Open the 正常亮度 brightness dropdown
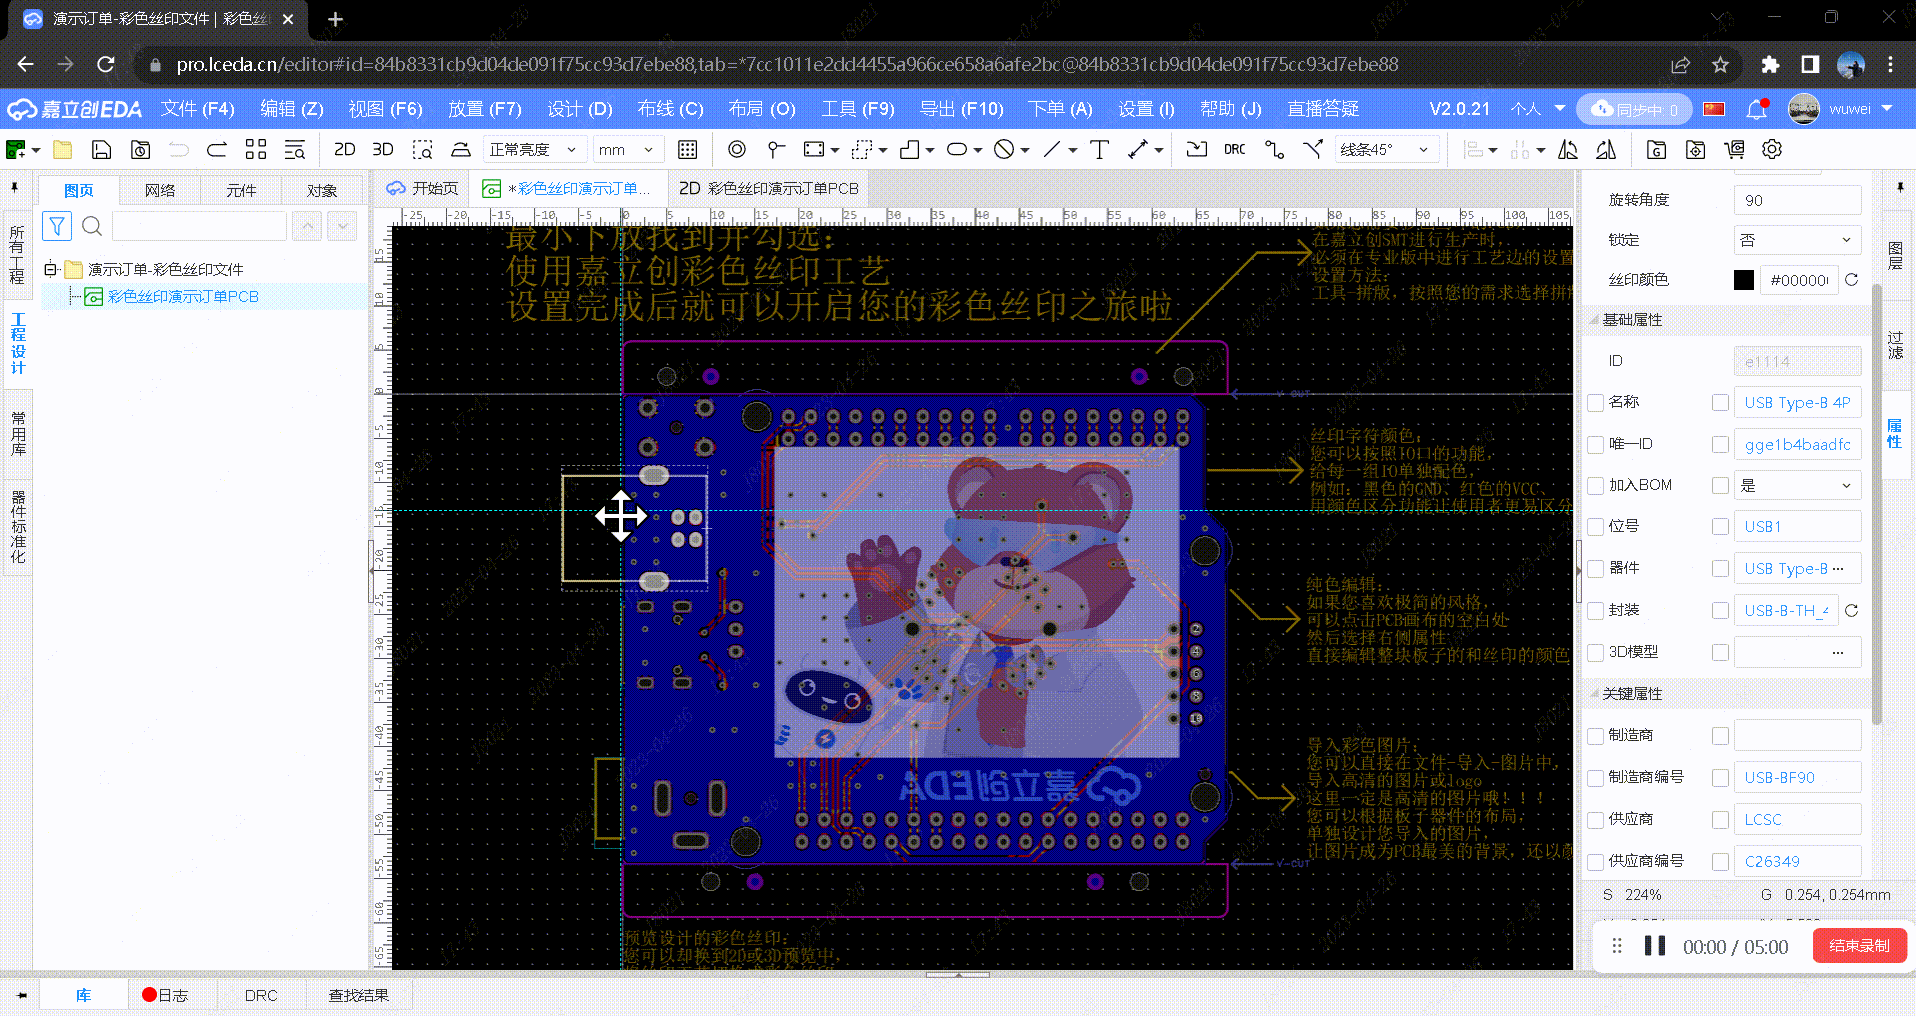This screenshot has height=1016, width=1916. (533, 150)
